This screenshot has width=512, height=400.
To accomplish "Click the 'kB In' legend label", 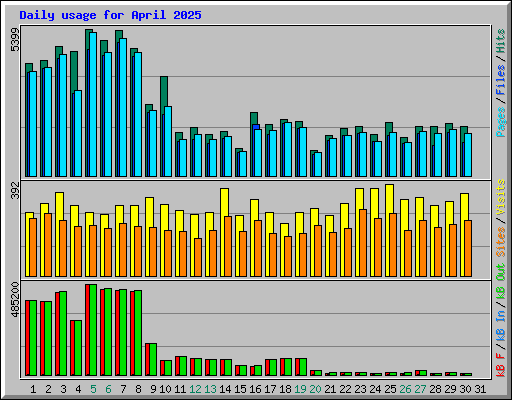I will [x=500, y=325].
